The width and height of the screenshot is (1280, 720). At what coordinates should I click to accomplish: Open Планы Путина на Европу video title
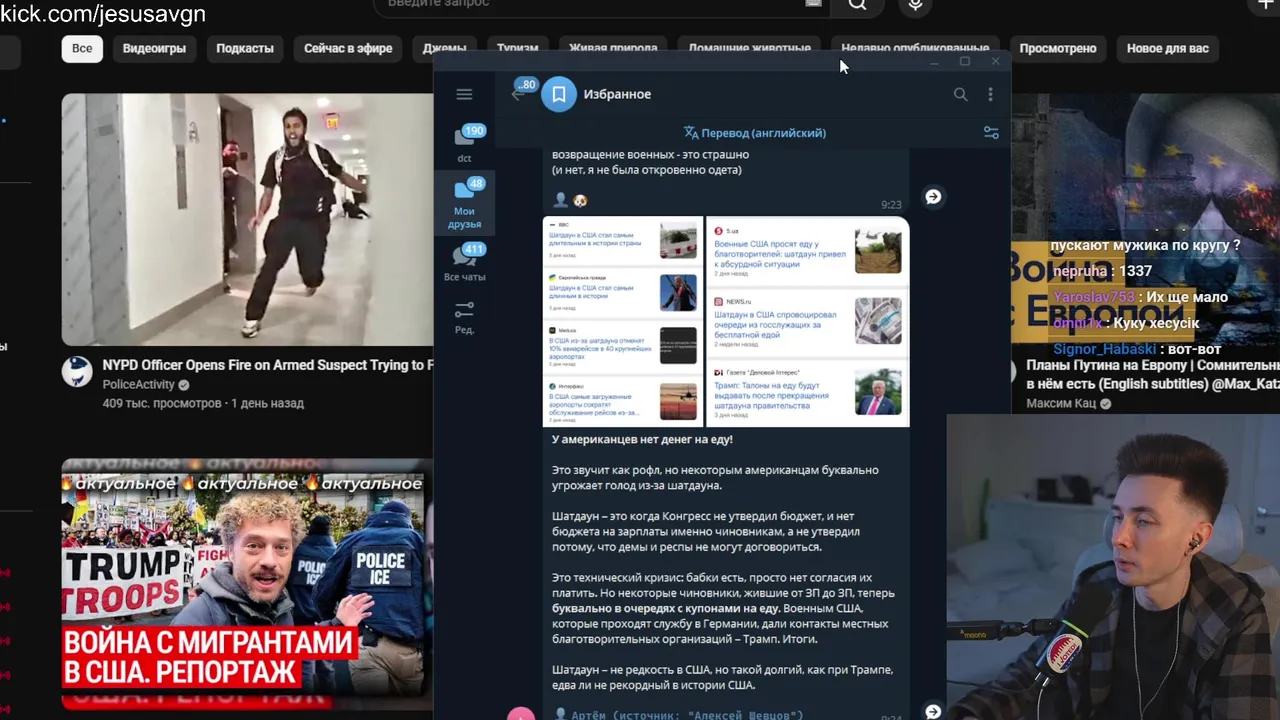click(1153, 375)
